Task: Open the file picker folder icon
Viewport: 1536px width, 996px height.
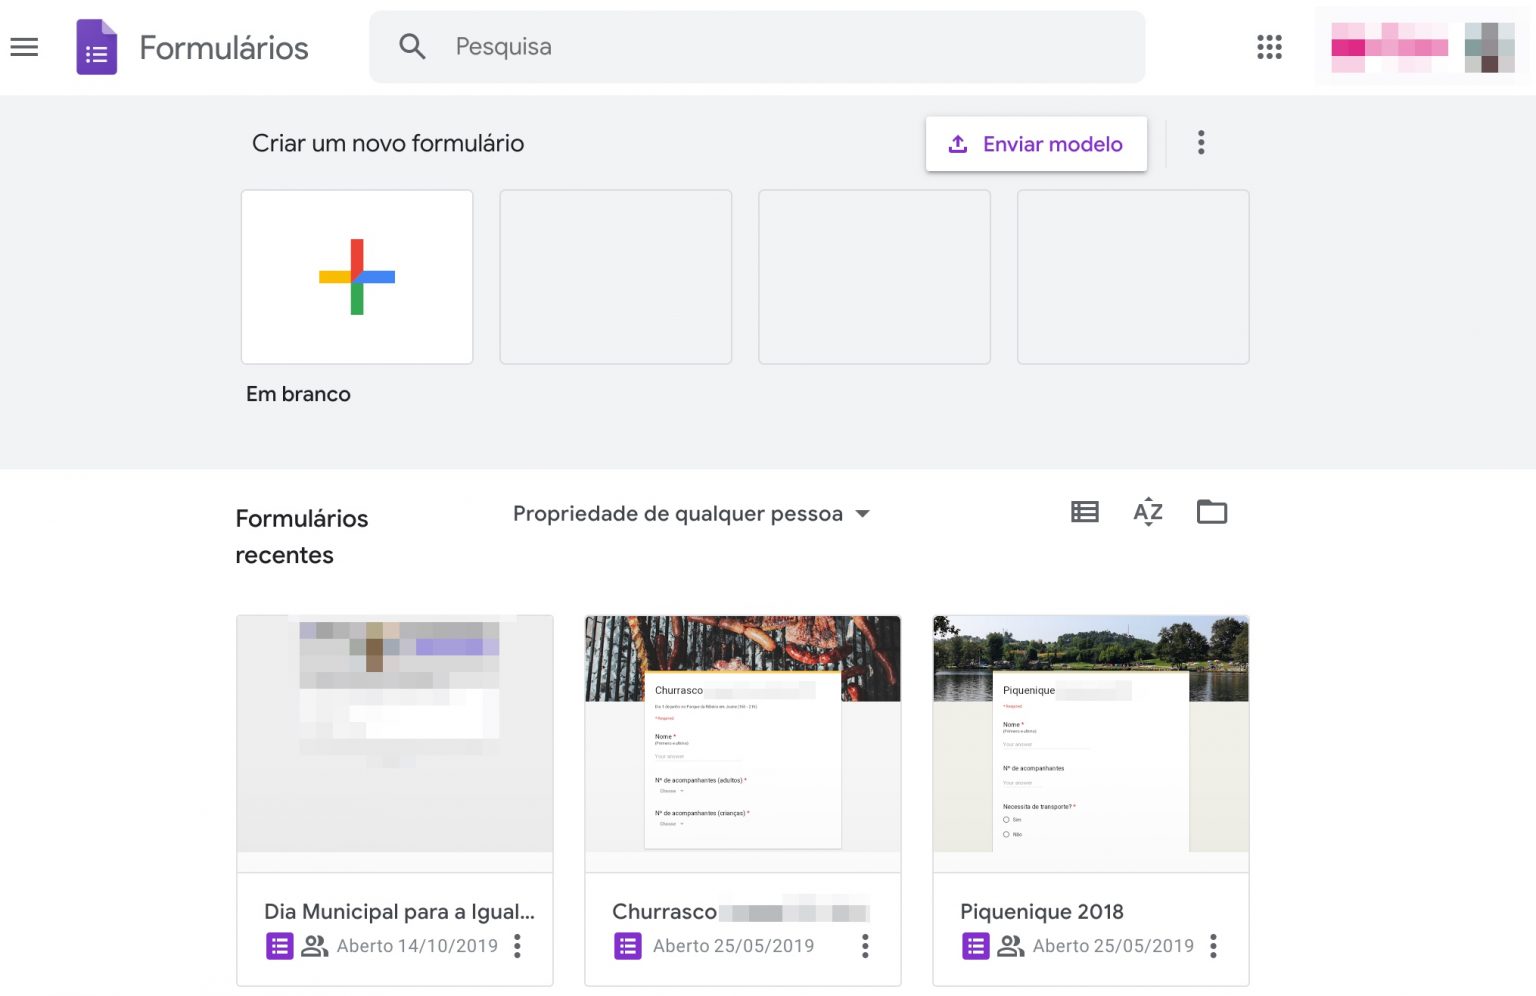Action: (1212, 512)
